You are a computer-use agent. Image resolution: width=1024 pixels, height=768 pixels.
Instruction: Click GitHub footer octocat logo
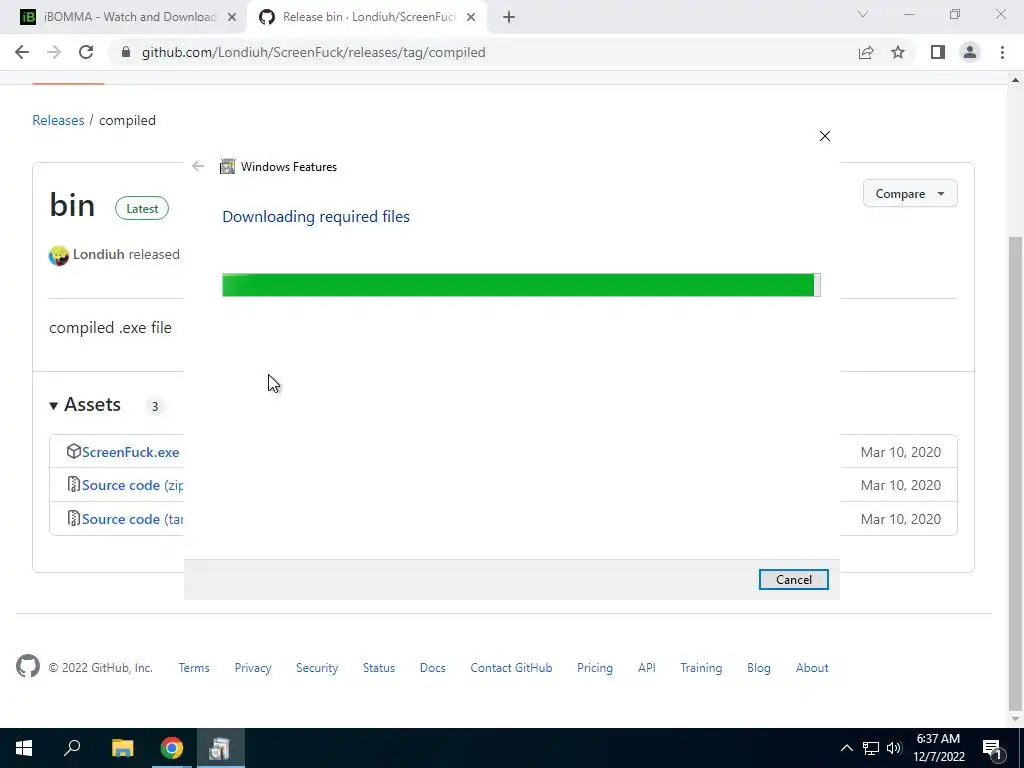[28, 666]
